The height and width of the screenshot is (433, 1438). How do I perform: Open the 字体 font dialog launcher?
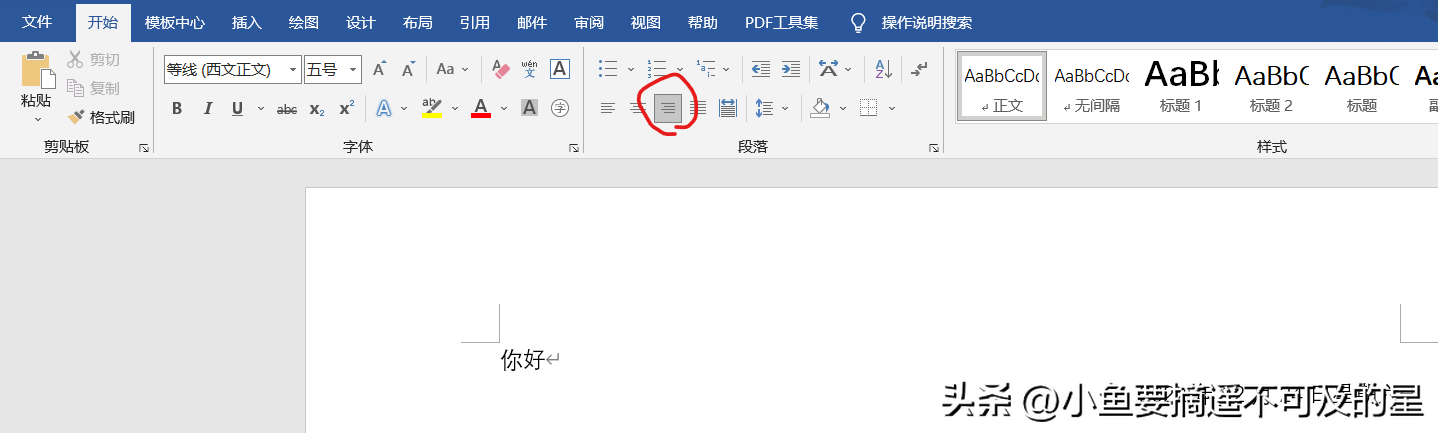click(x=574, y=148)
